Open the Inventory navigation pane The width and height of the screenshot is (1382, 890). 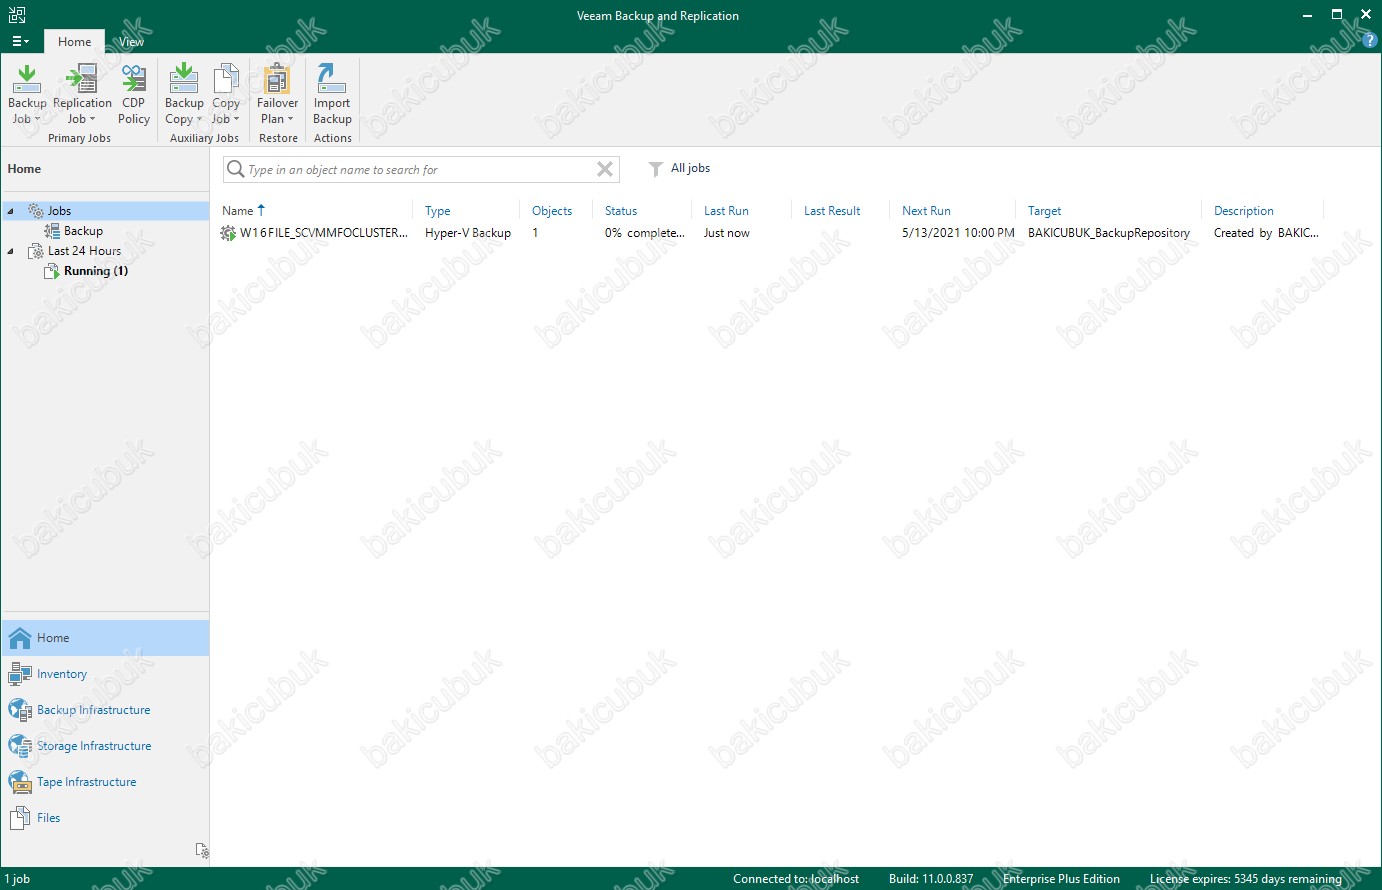point(106,674)
